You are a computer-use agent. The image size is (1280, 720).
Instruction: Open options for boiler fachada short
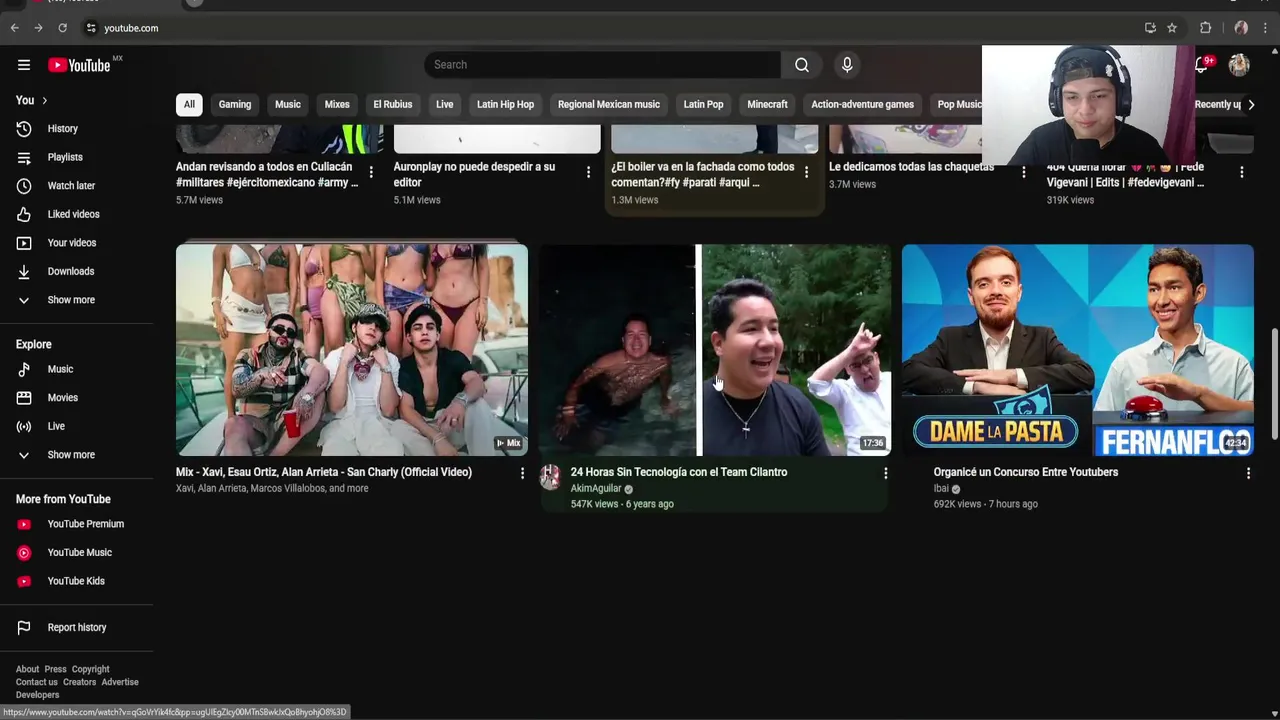pyautogui.click(x=806, y=172)
